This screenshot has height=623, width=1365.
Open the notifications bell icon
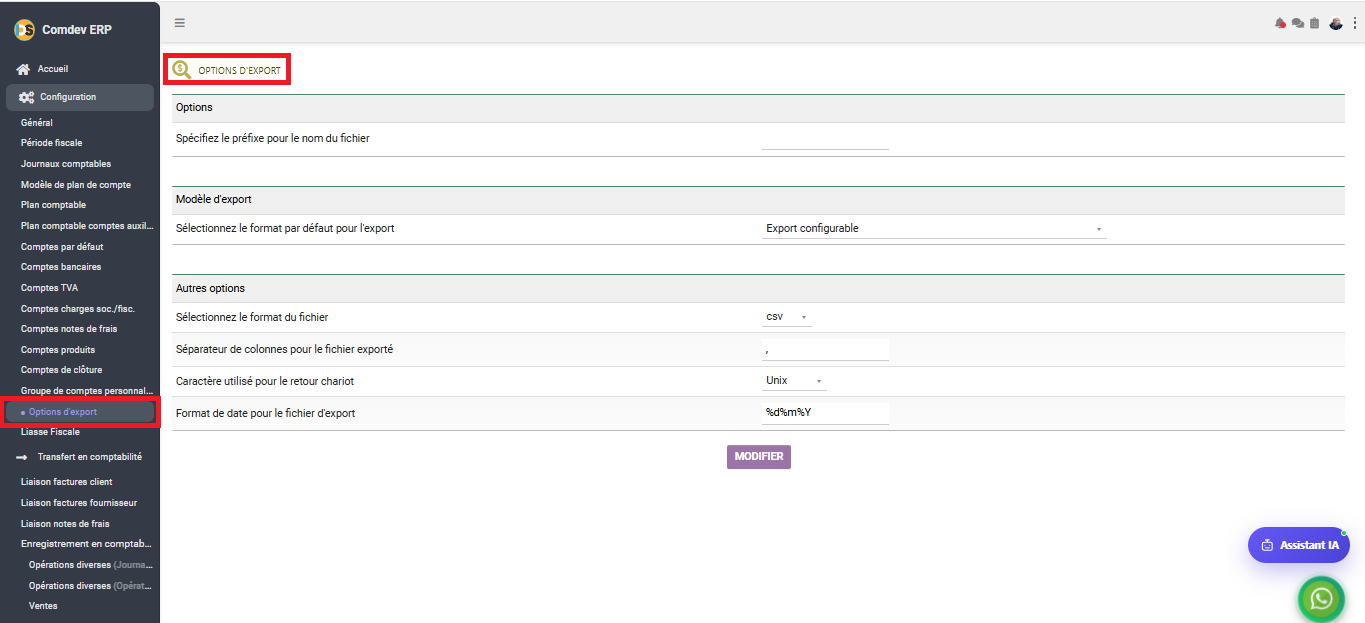(1280, 23)
